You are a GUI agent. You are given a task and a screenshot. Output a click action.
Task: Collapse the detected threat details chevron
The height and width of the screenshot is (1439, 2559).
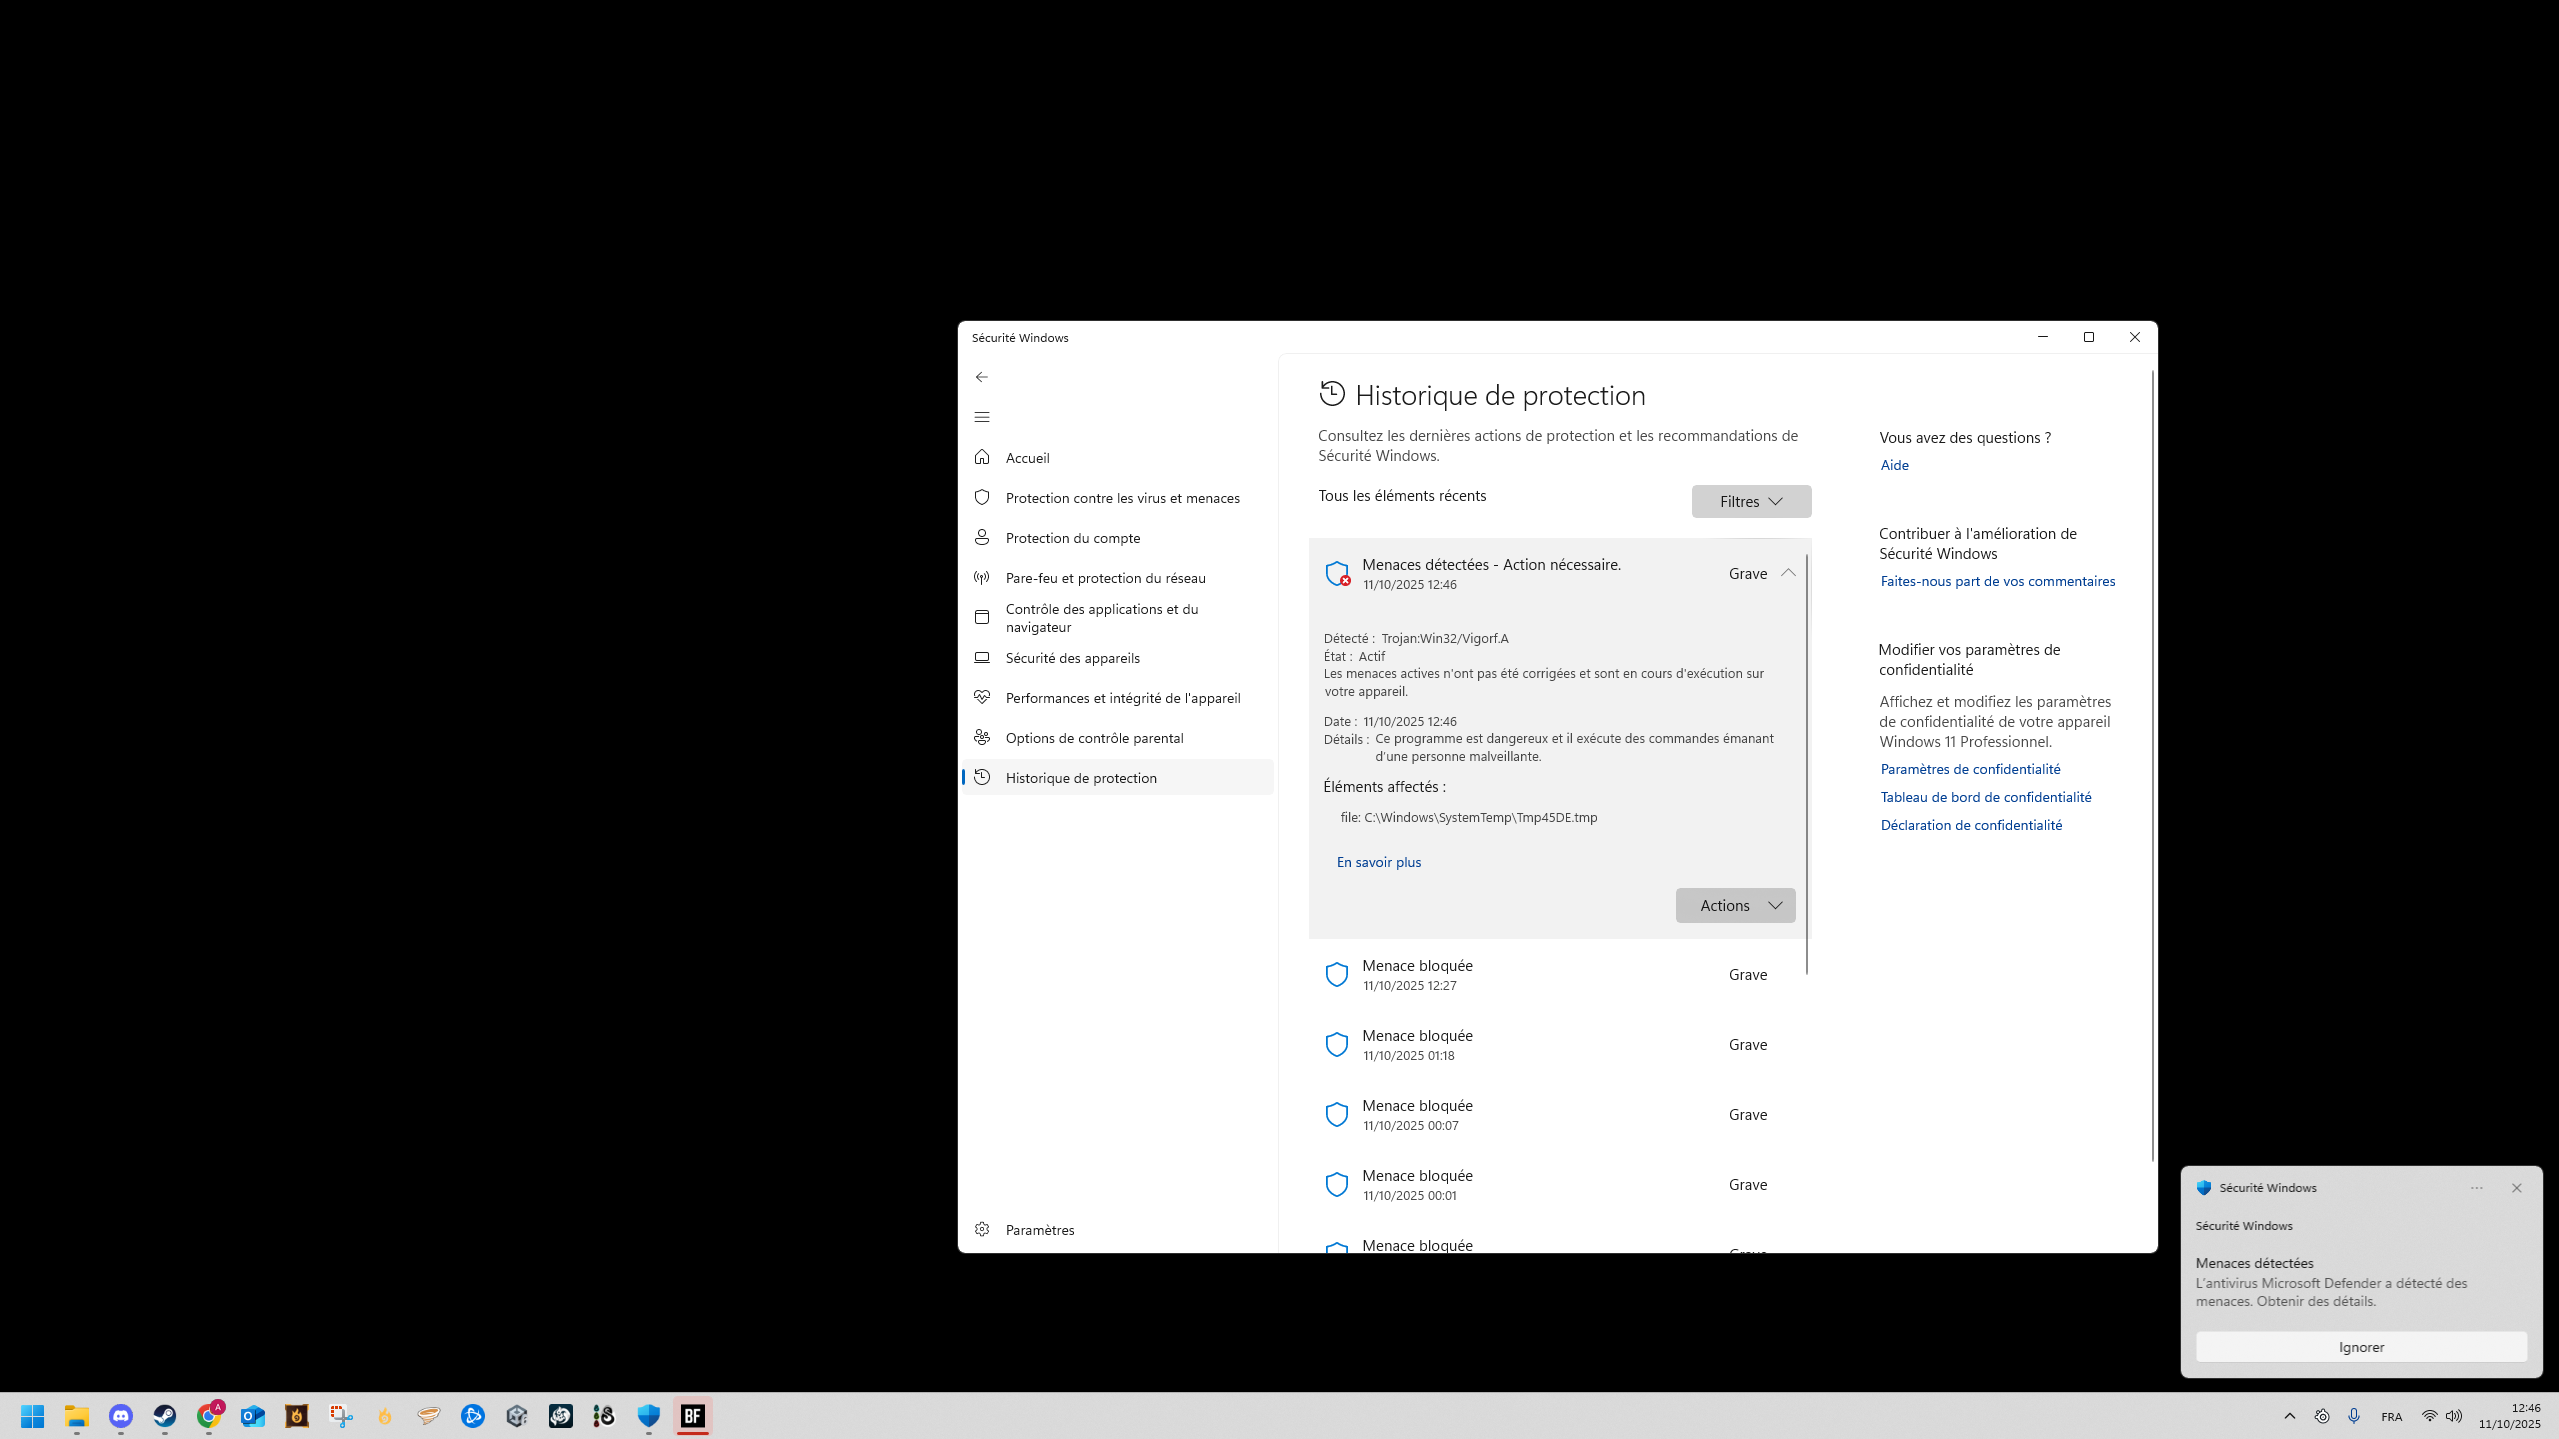click(x=1788, y=573)
